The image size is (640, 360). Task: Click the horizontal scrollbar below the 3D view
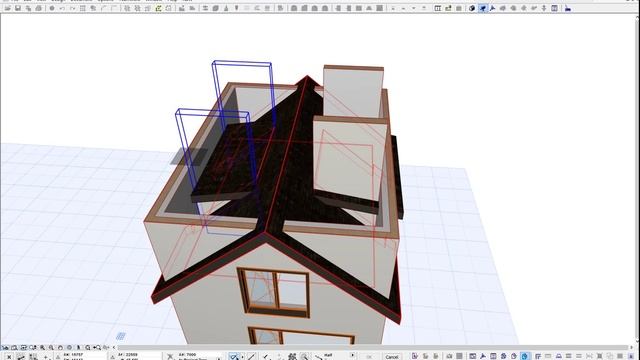(373, 348)
